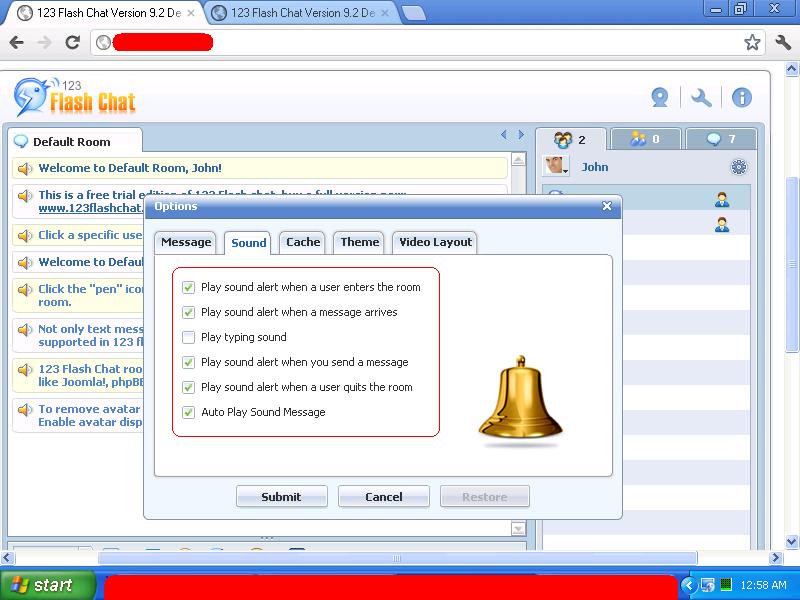Uncheck sound alert when a message arrives
Image resolution: width=800 pixels, height=600 pixels.
click(188, 312)
